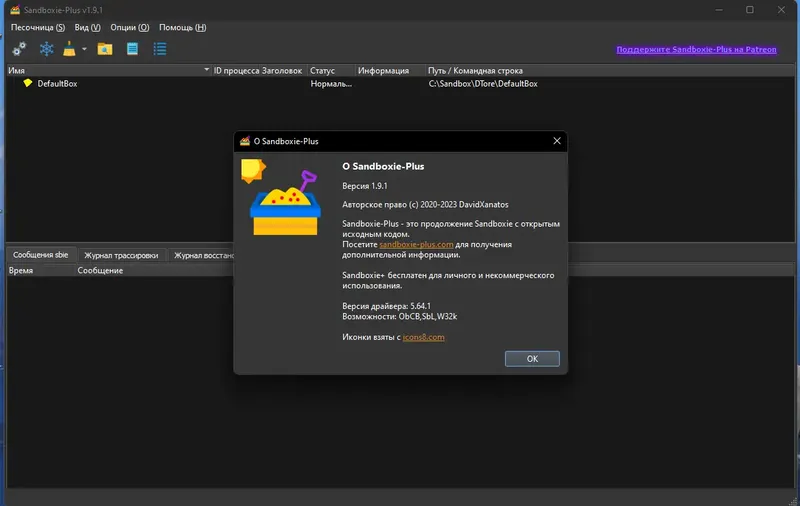The width and height of the screenshot is (800, 506).
Task: Click the blue list view icon
Action: (160, 49)
